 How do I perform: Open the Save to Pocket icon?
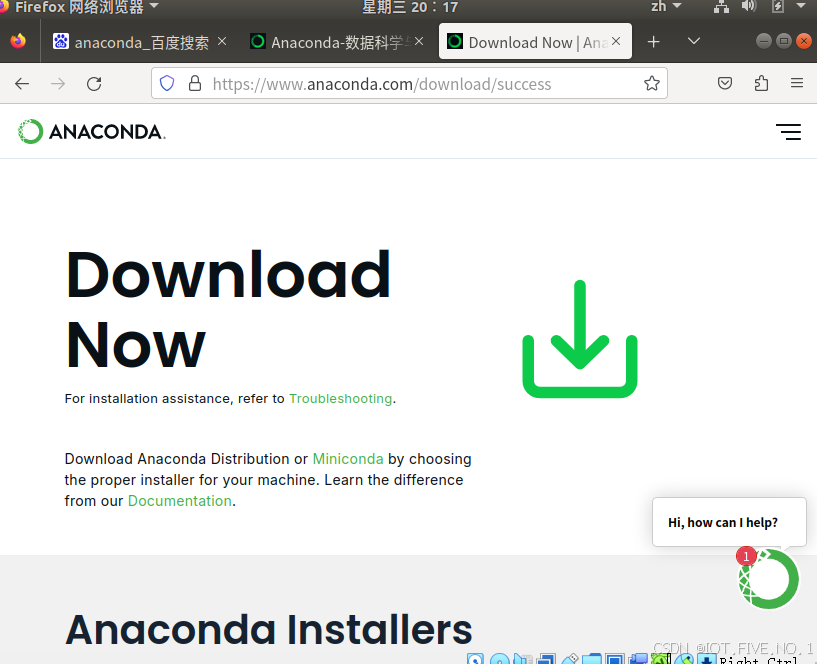pyautogui.click(x=725, y=83)
